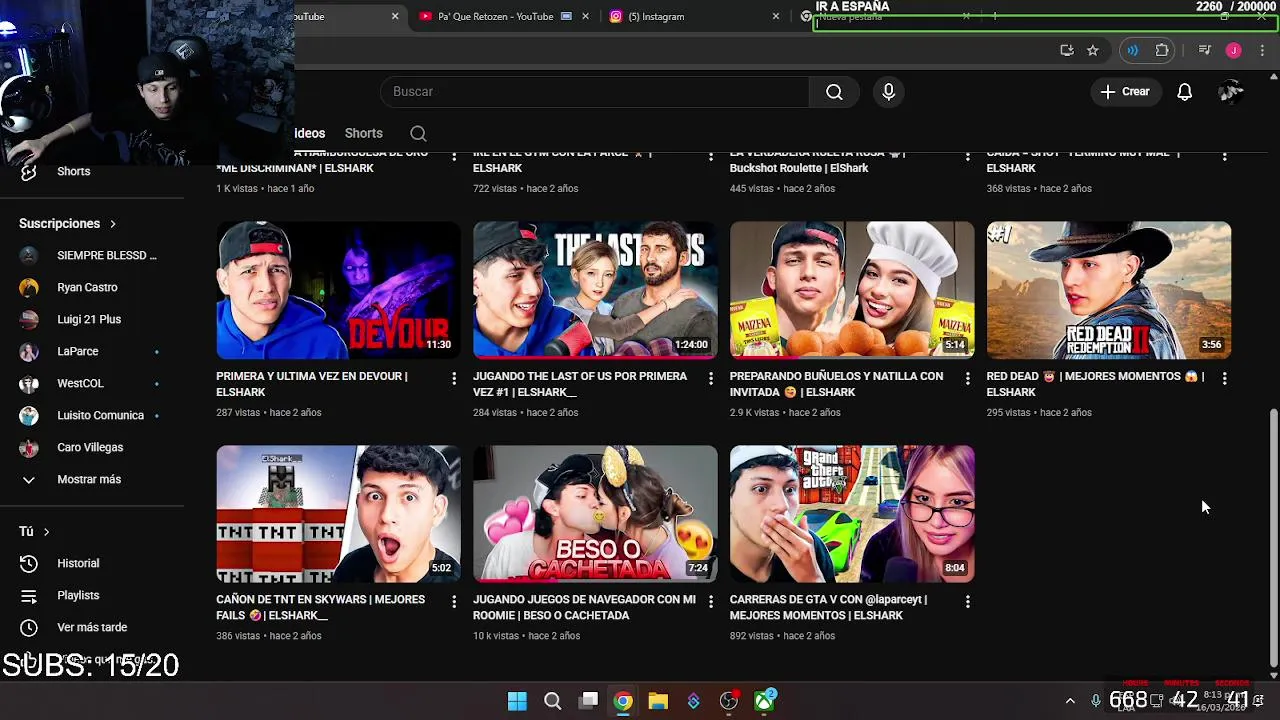Viewport: 1280px width, 720px height.
Task: Open options menu for Cañon de TNT Skywars video
Action: tap(454, 601)
